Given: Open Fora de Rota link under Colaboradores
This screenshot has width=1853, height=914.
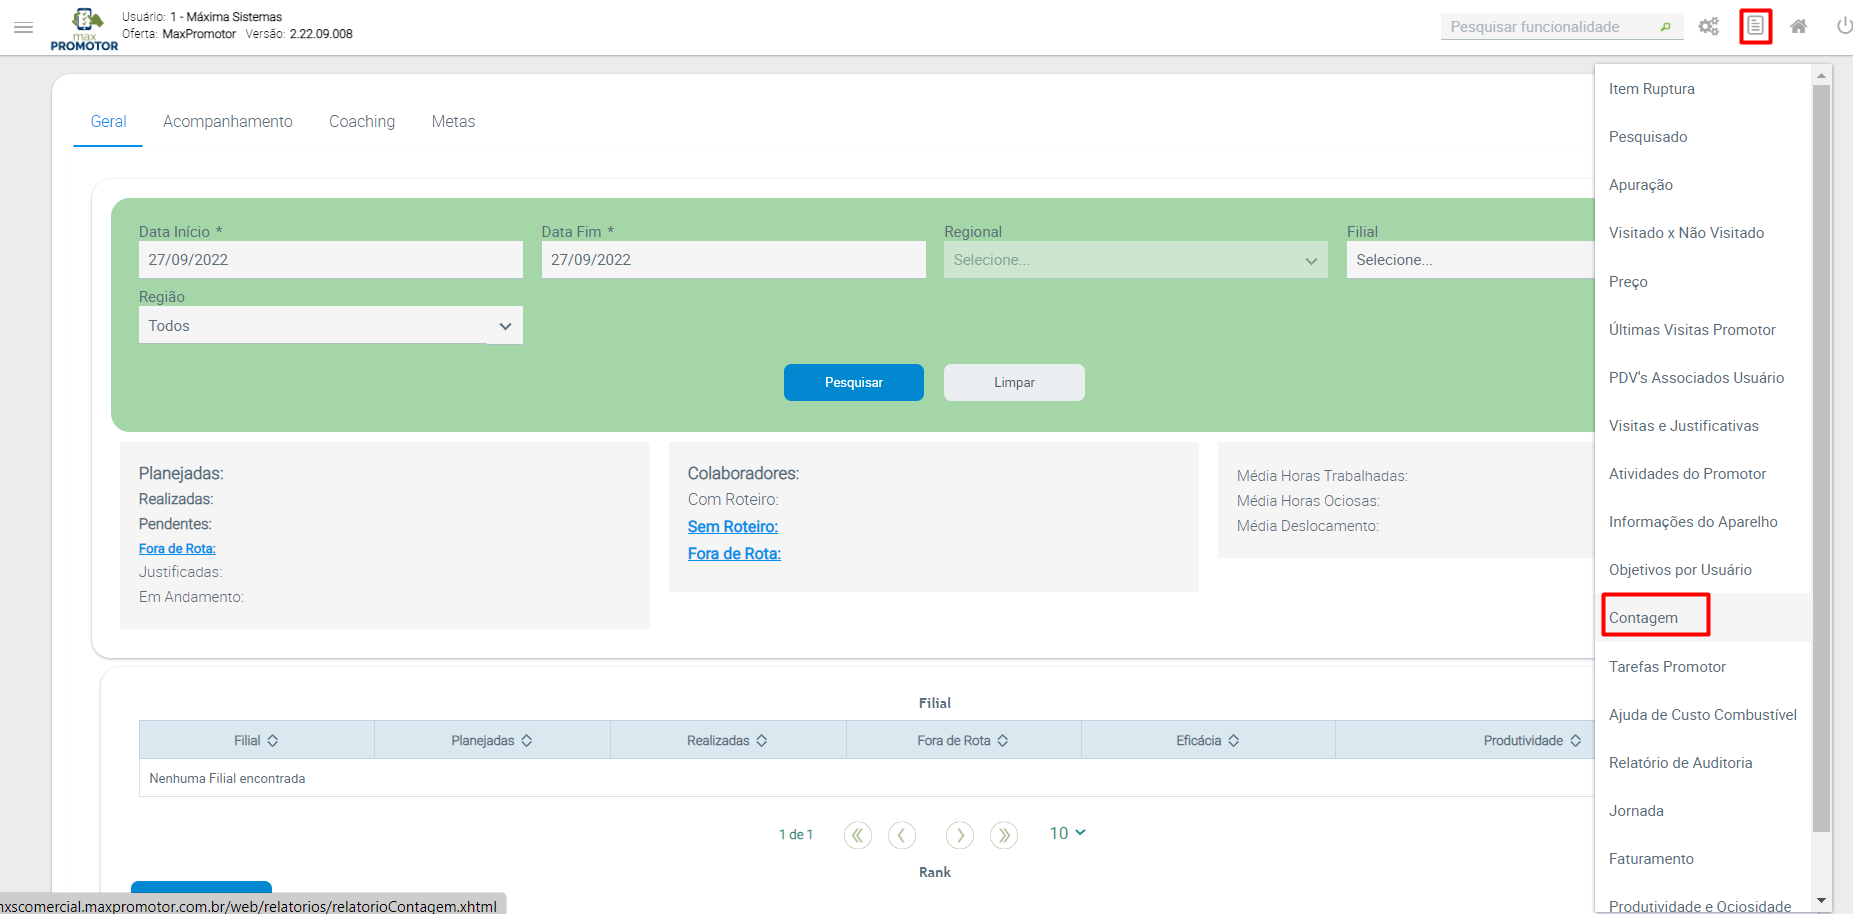Looking at the screenshot, I should 734,554.
